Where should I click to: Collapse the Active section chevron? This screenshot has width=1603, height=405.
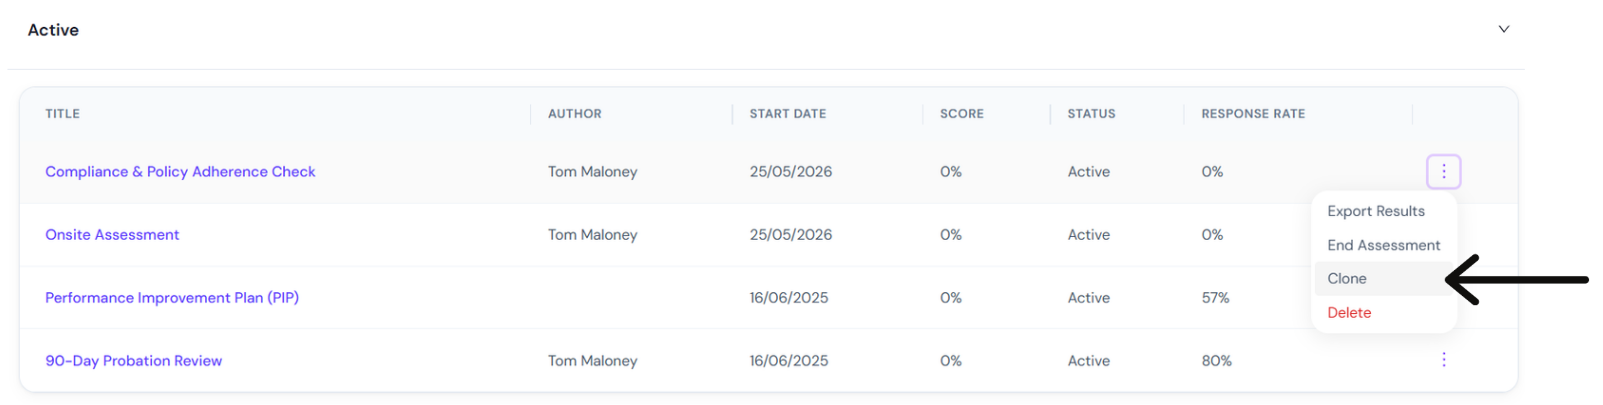(x=1503, y=29)
